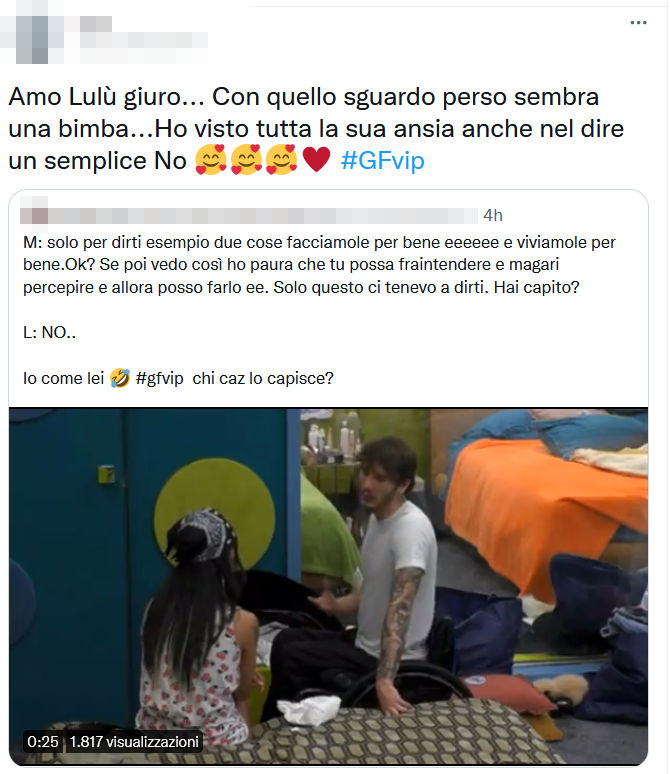Screen dimensions: 670x774
Task: Click the first smiling face with hearts emoji
Action: tap(211, 159)
